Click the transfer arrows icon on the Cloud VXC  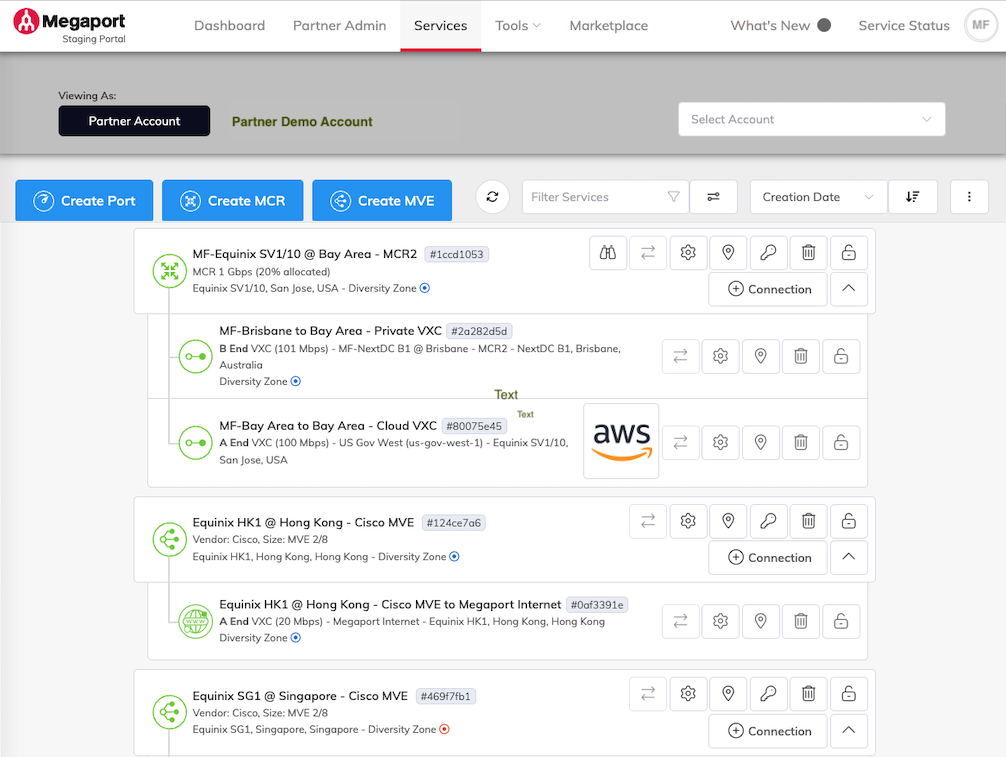(x=680, y=442)
